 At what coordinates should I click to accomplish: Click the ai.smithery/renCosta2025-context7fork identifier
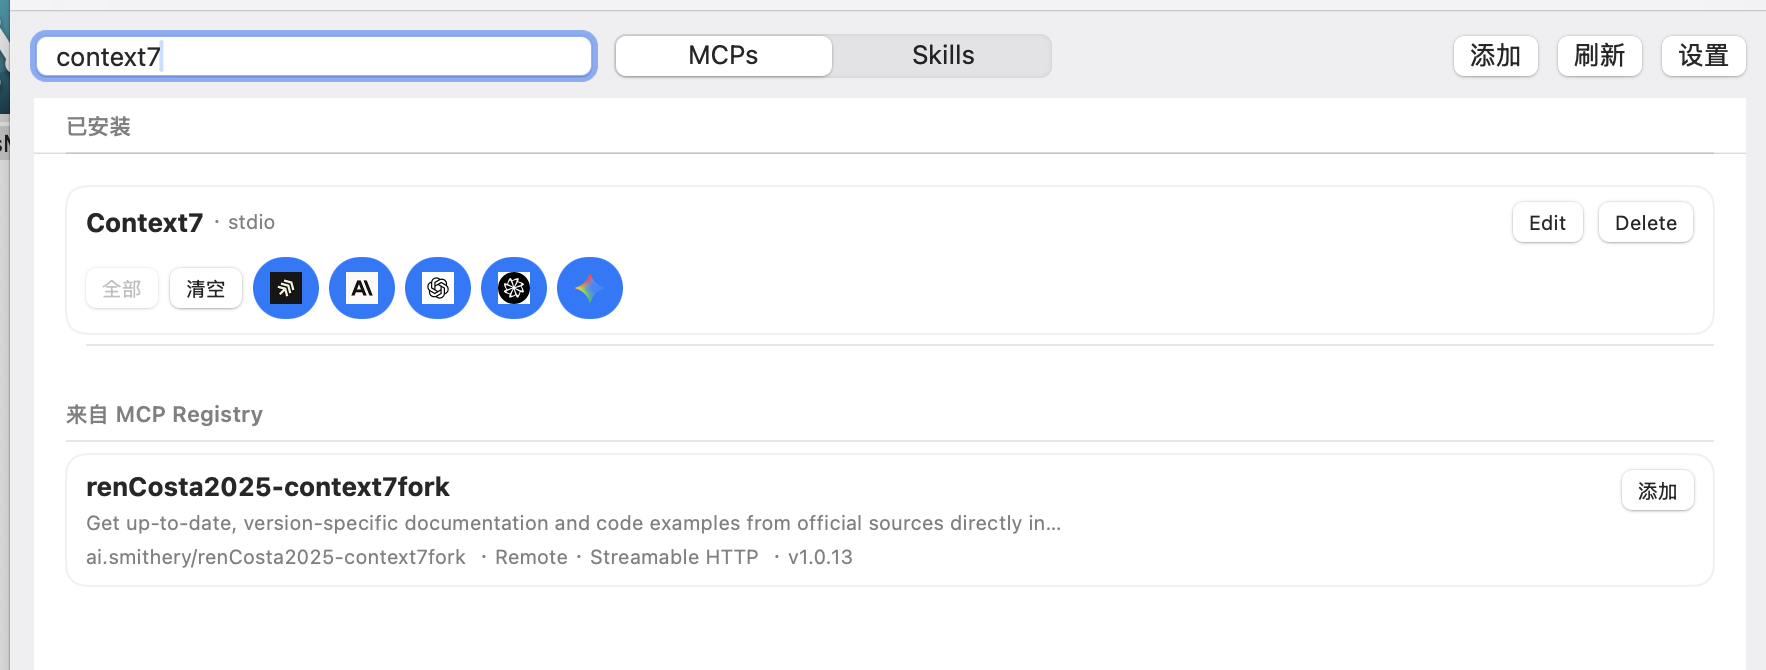click(276, 557)
